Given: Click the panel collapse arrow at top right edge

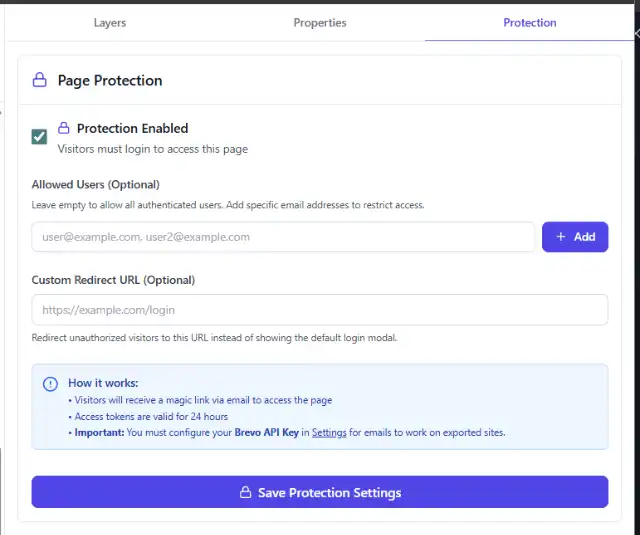Looking at the screenshot, I should tap(636, 33).
